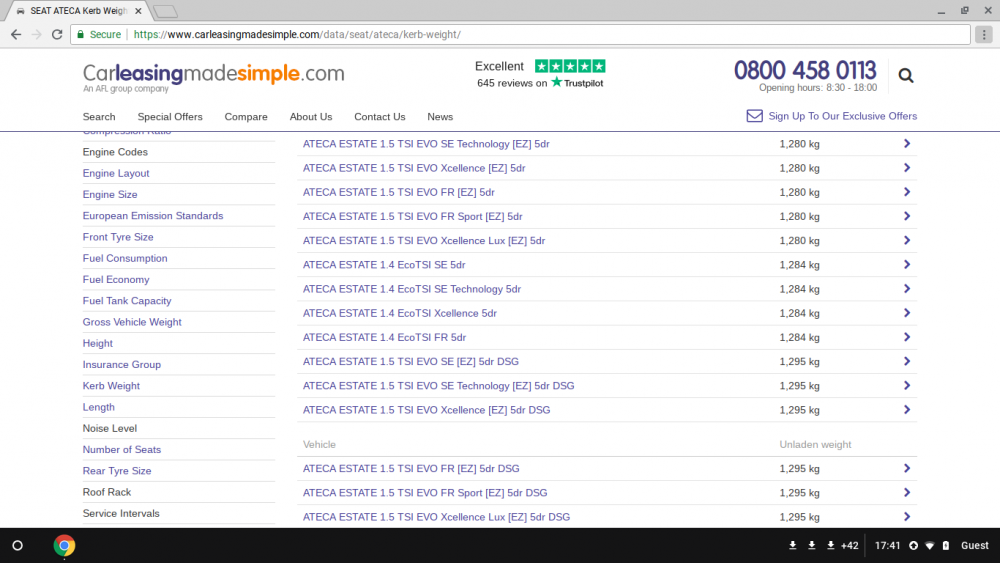Screen dimensions: 1000x563
Task: Expand arrow for 1.4 EcoTSI FR 5dr
Action: tap(906, 337)
